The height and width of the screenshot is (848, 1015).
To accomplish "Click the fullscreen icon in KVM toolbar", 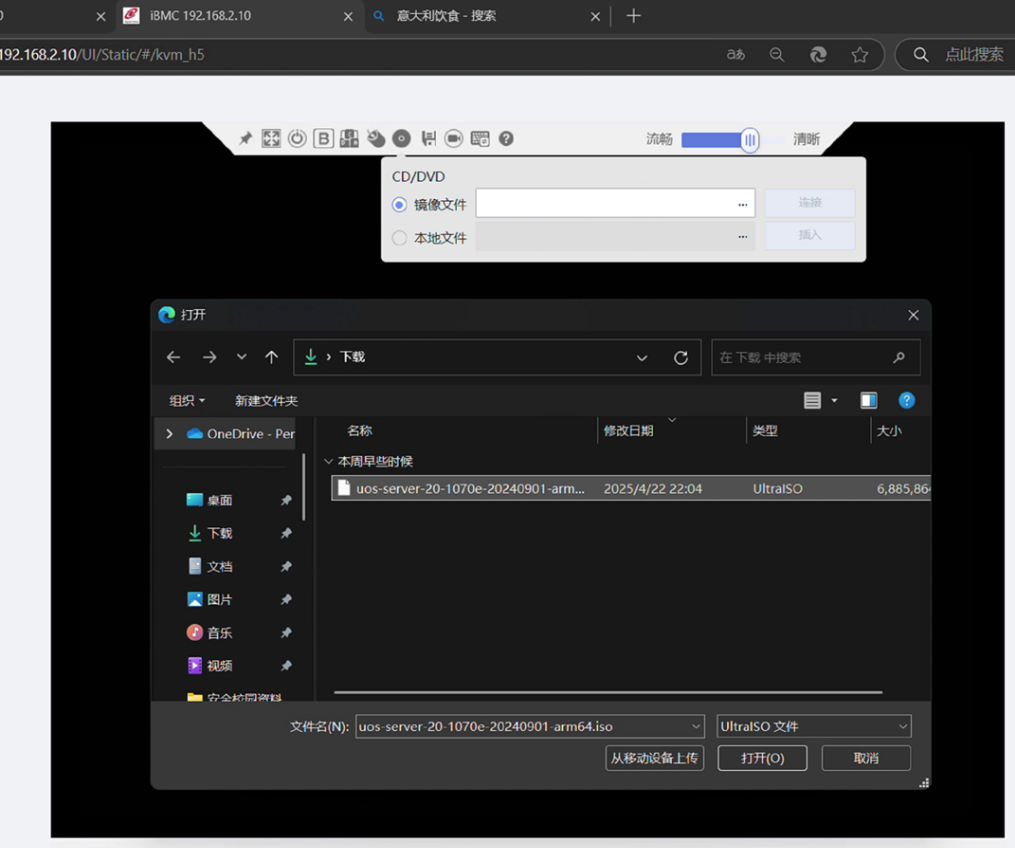I will point(271,139).
